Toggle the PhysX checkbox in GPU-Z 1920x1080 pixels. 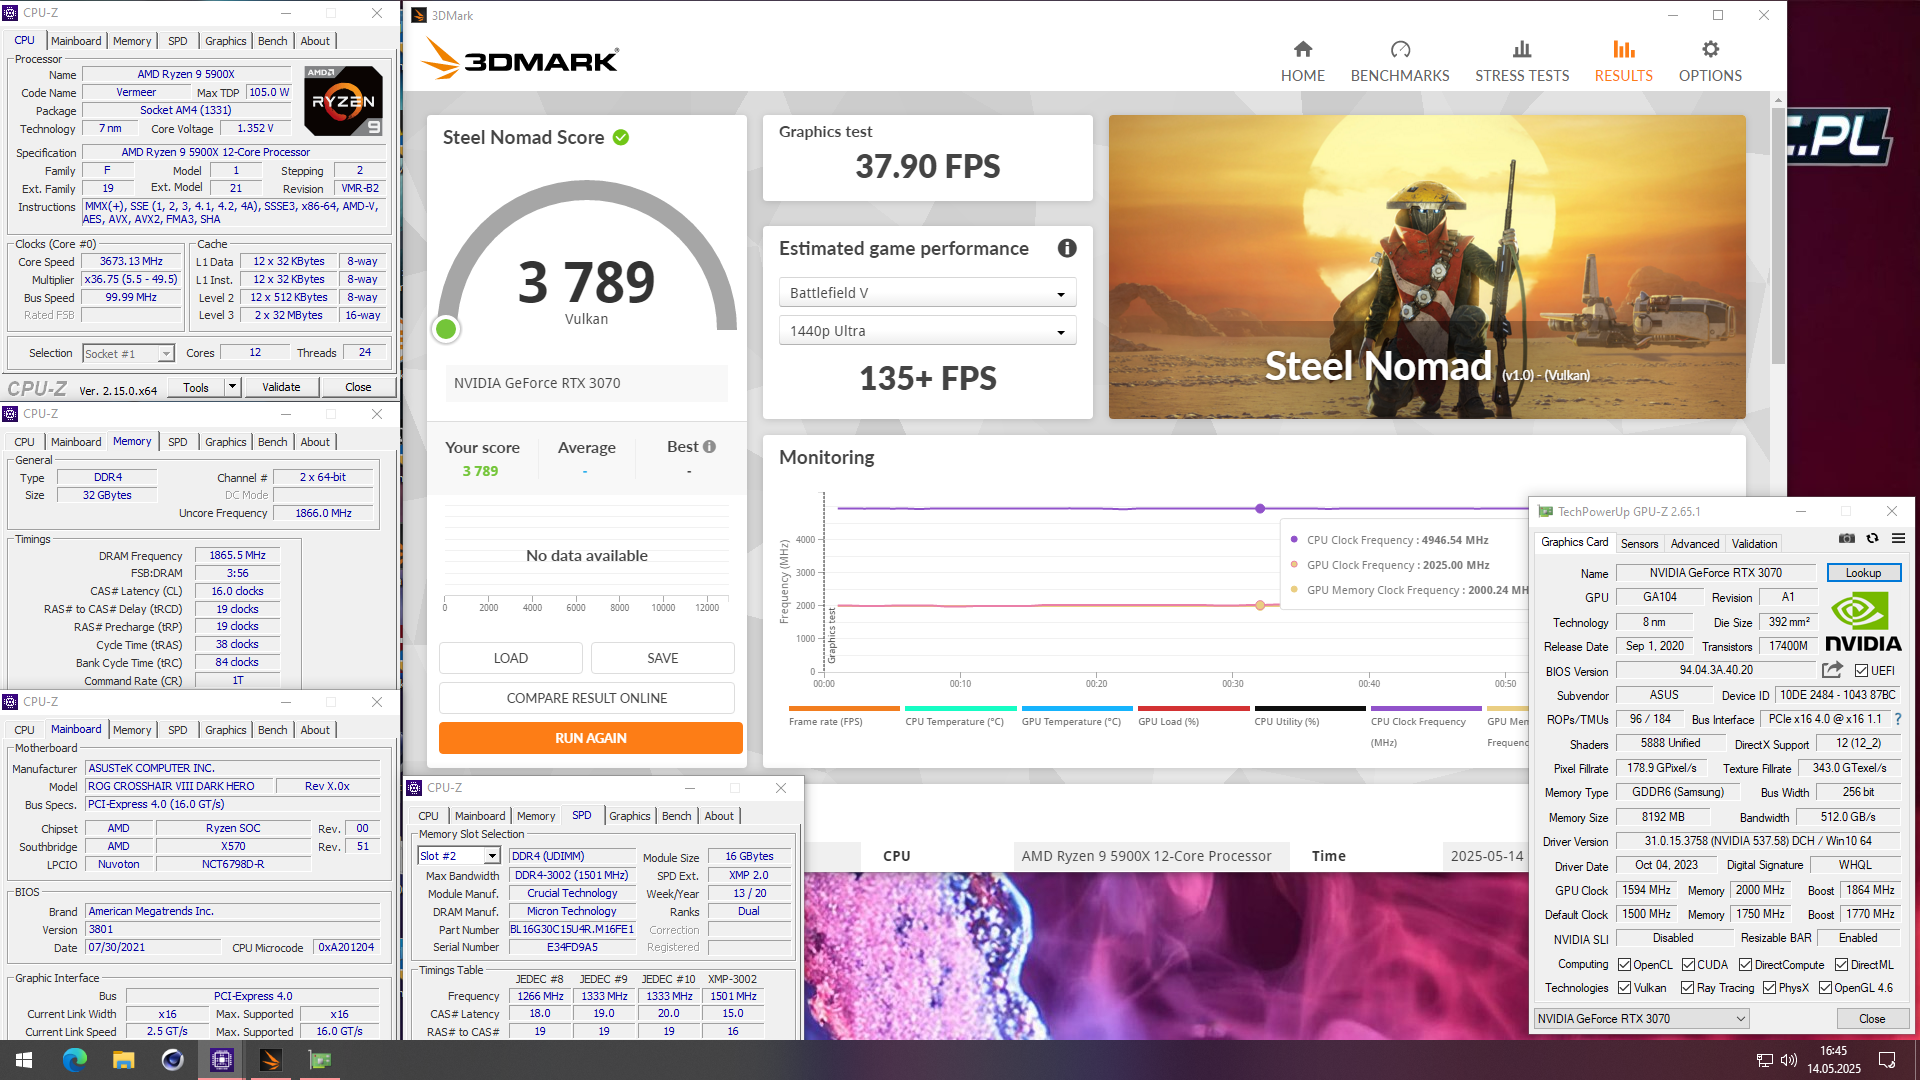pos(1769,988)
